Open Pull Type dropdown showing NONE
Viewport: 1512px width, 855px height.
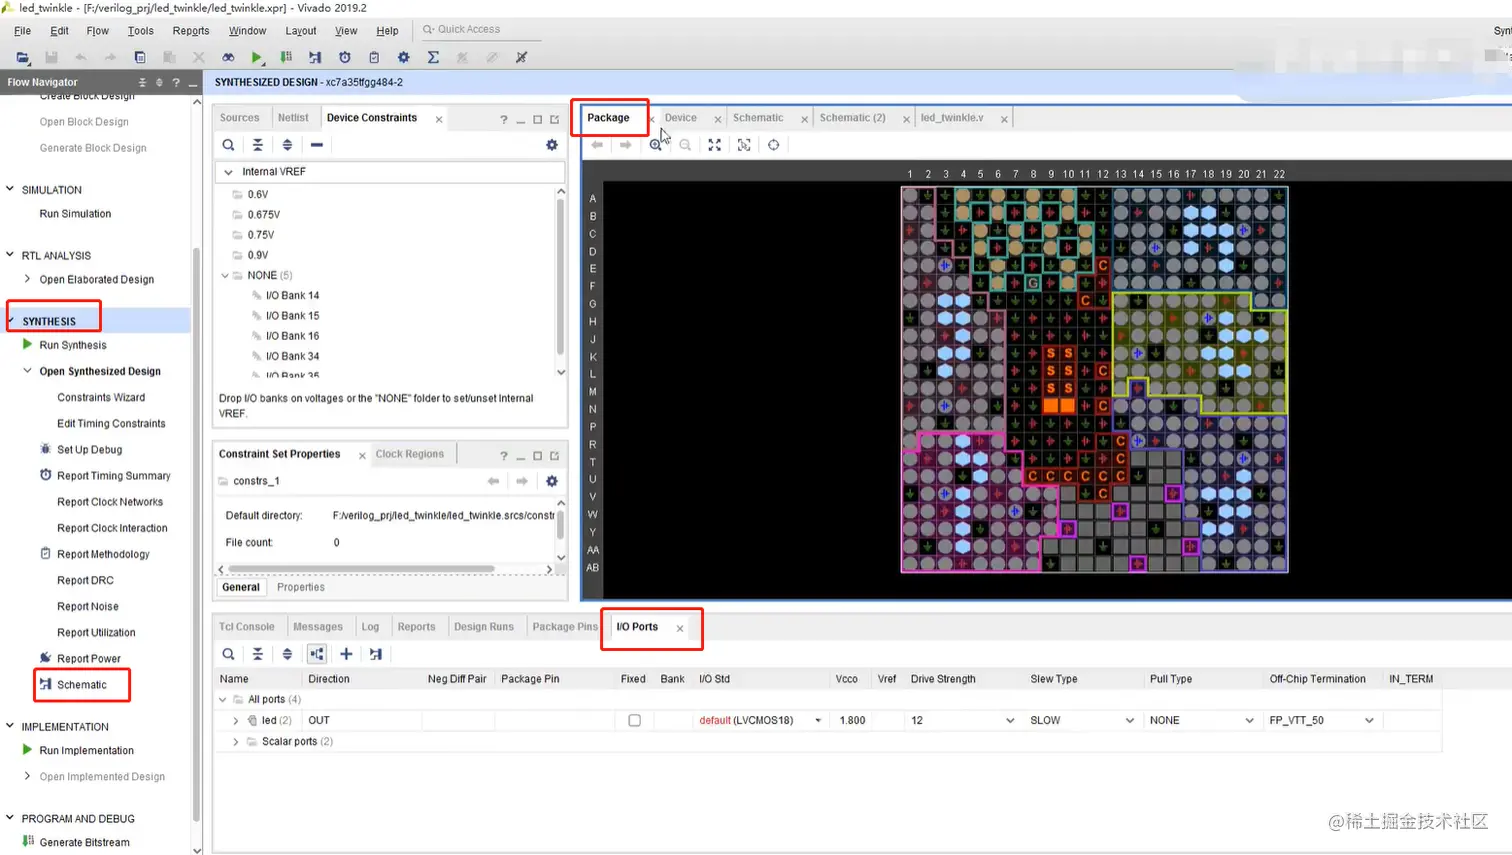[1249, 720]
